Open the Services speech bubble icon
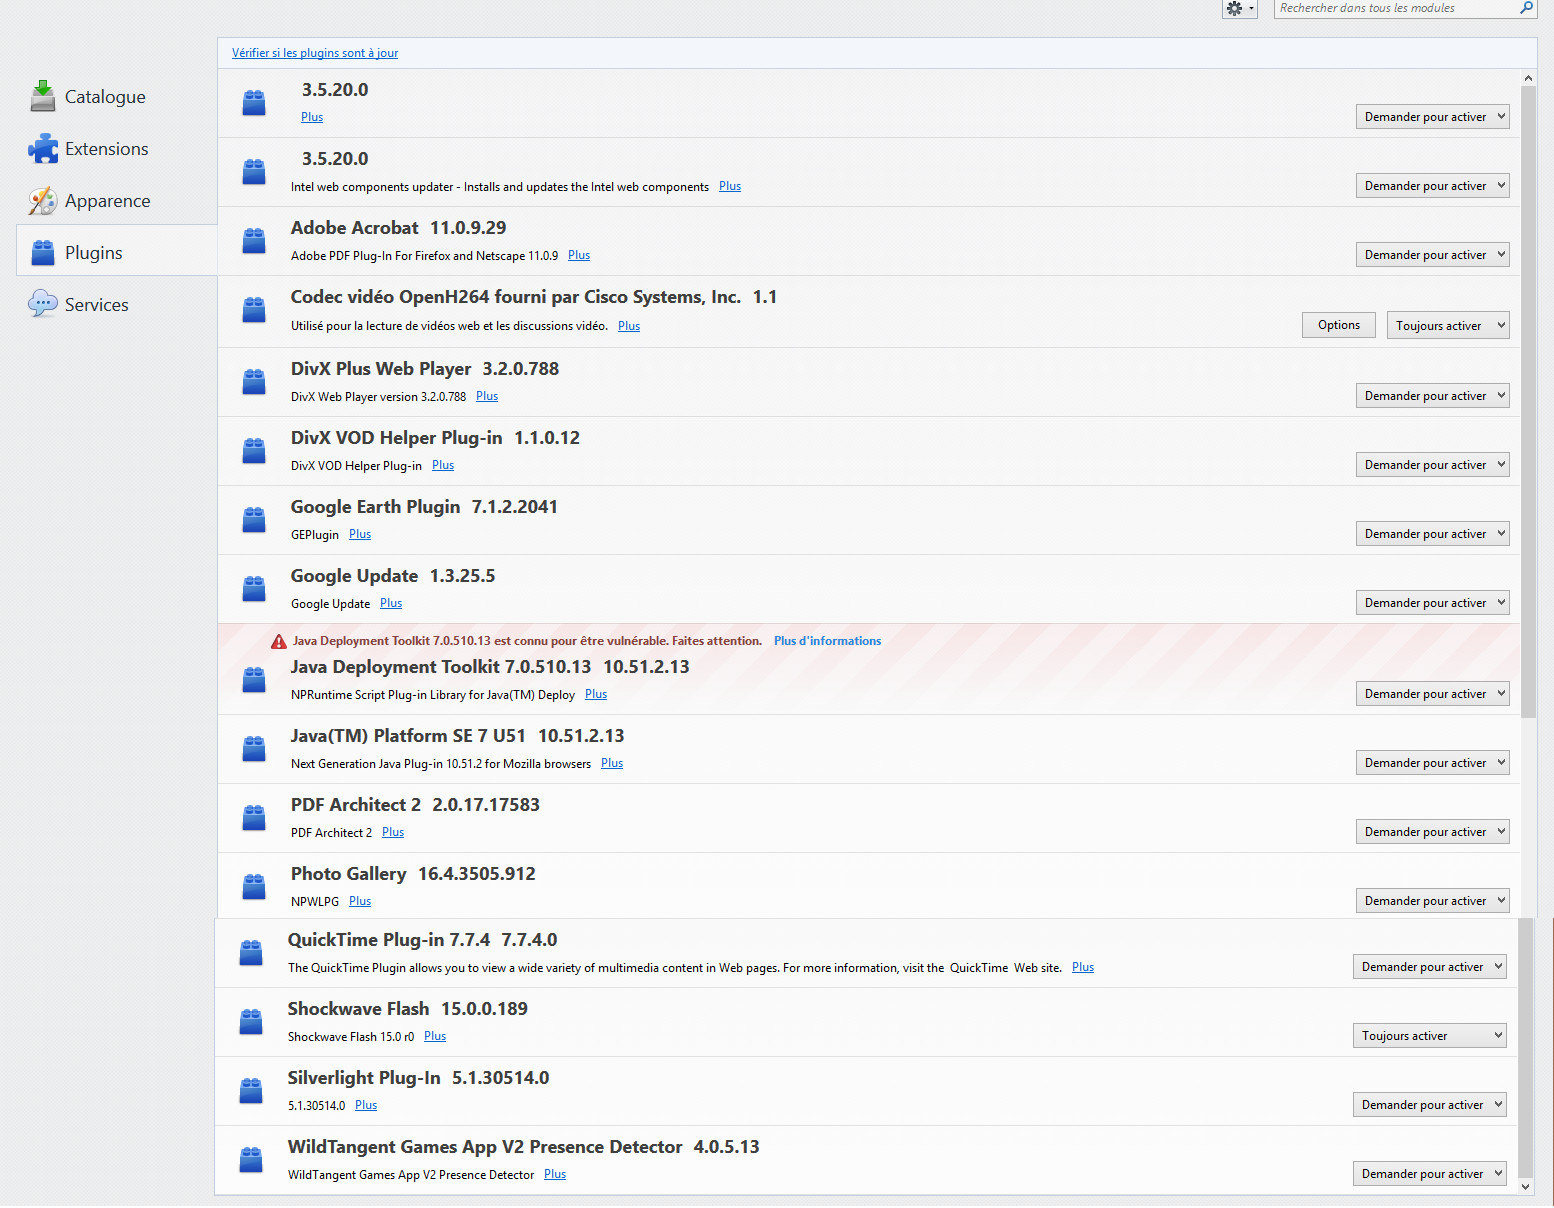This screenshot has height=1208, width=1554. point(43,304)
